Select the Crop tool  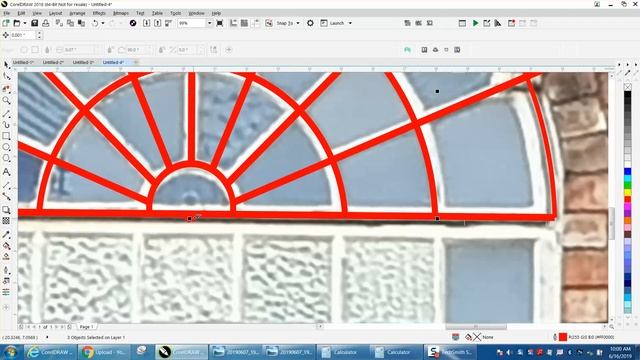coord(6,89)
